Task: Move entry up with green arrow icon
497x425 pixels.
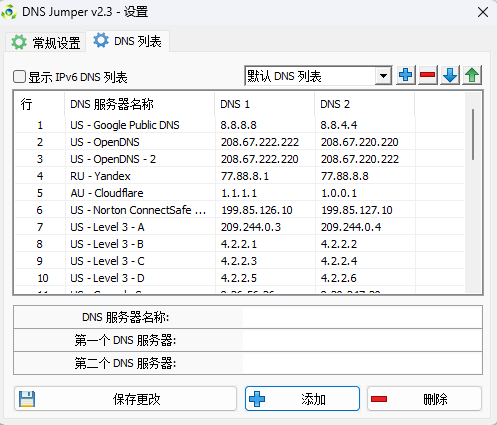Action: [x=472, y=75]
